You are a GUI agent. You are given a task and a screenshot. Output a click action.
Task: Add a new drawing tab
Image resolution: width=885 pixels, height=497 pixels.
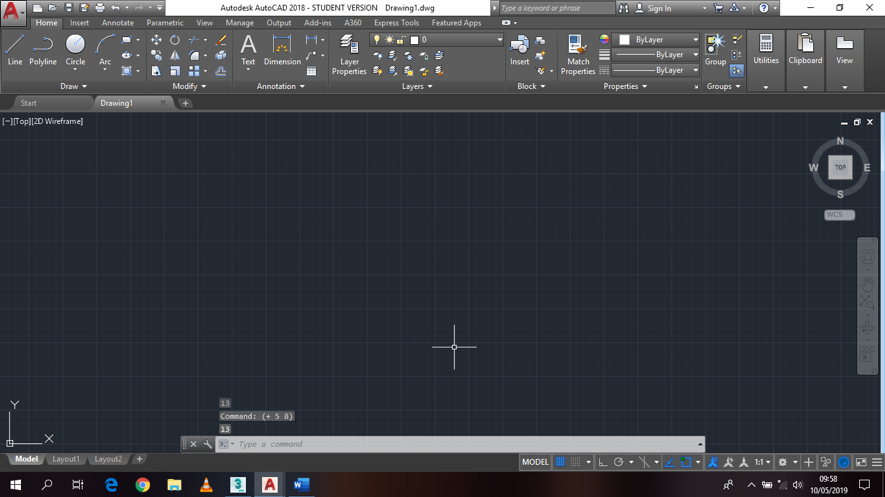pos(185,103)
